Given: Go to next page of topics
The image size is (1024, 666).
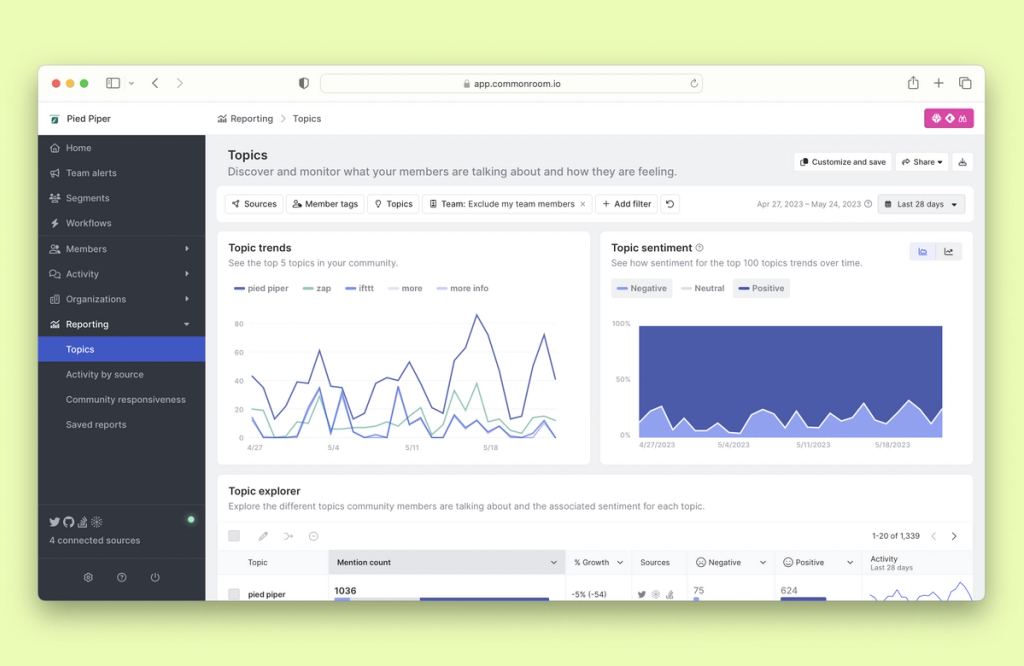Looking at the screenshot, I should tap(954, 536).
